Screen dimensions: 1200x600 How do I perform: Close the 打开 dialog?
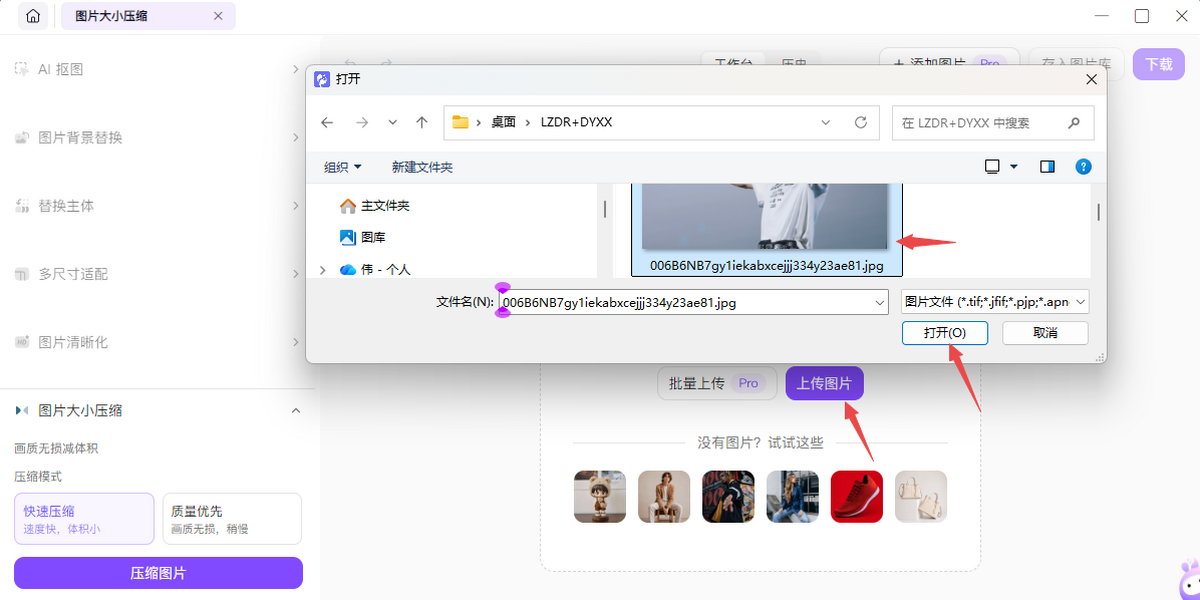coord(1091,79)
